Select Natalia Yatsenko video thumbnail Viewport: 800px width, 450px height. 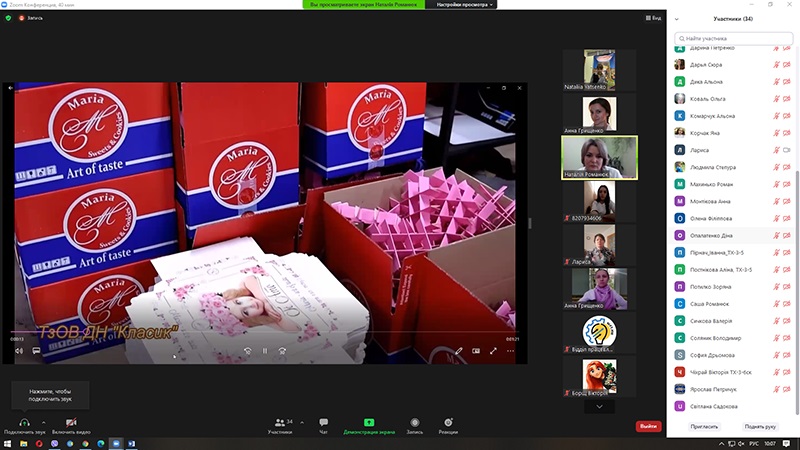coord(599,70)
